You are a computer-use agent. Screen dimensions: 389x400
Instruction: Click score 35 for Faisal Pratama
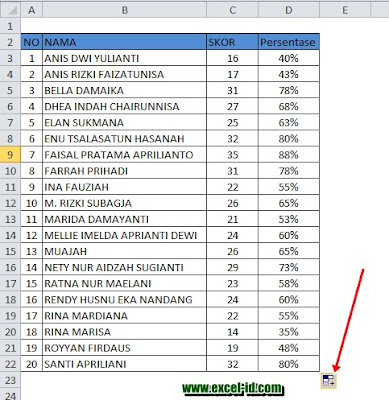232,155
